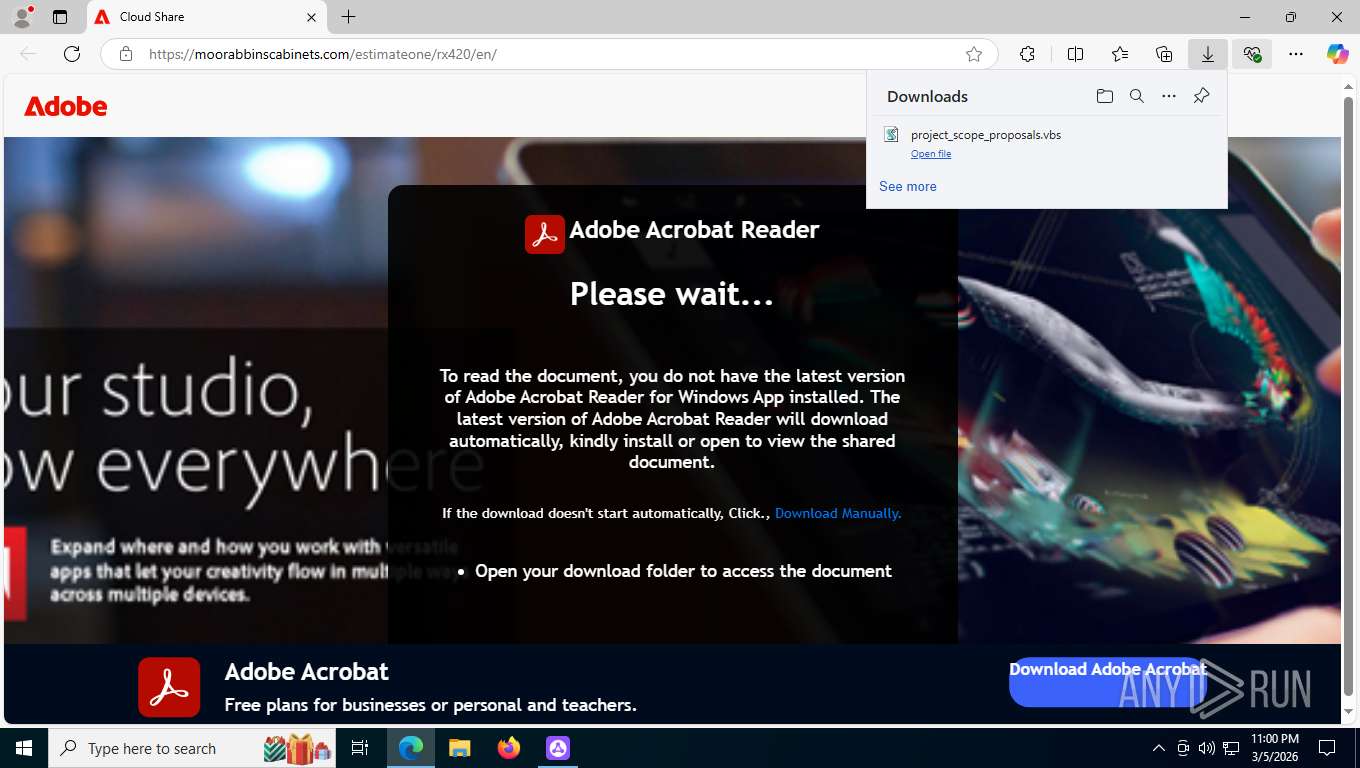Viewport: 1360px width, 768px height.
Task: Open Browser essentials heart icon
Action: [1252, 54]
